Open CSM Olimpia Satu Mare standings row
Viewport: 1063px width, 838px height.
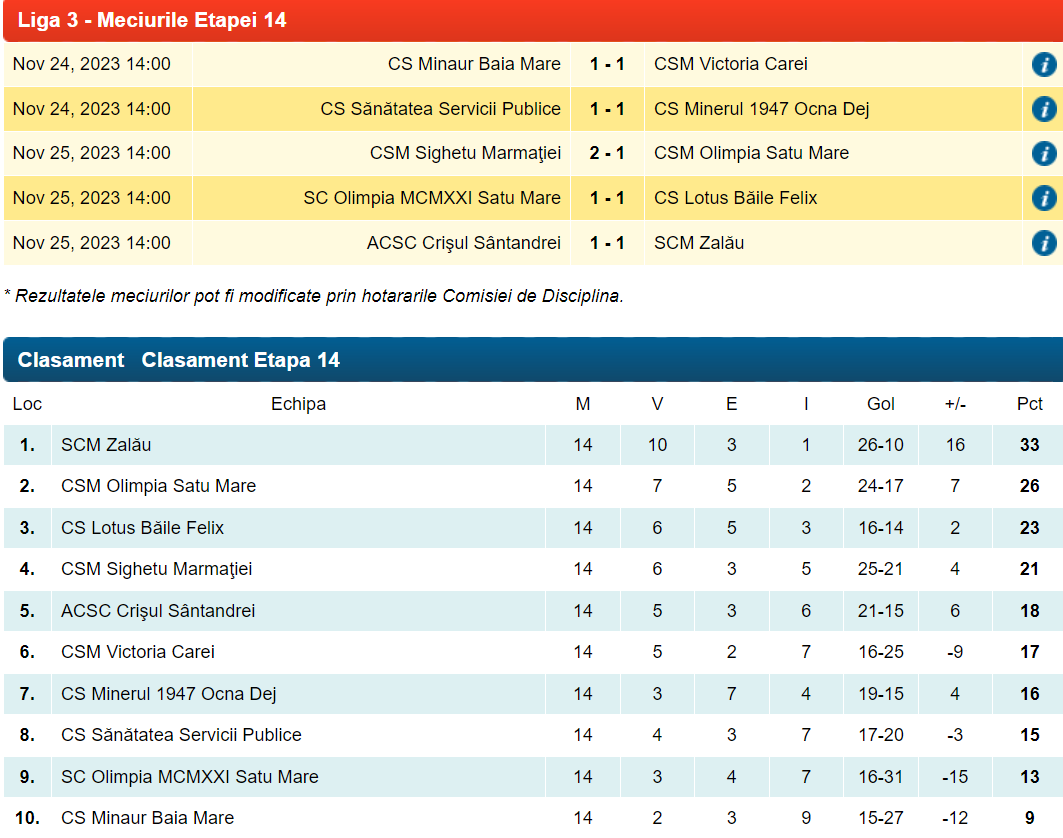(x=158, y=486)
